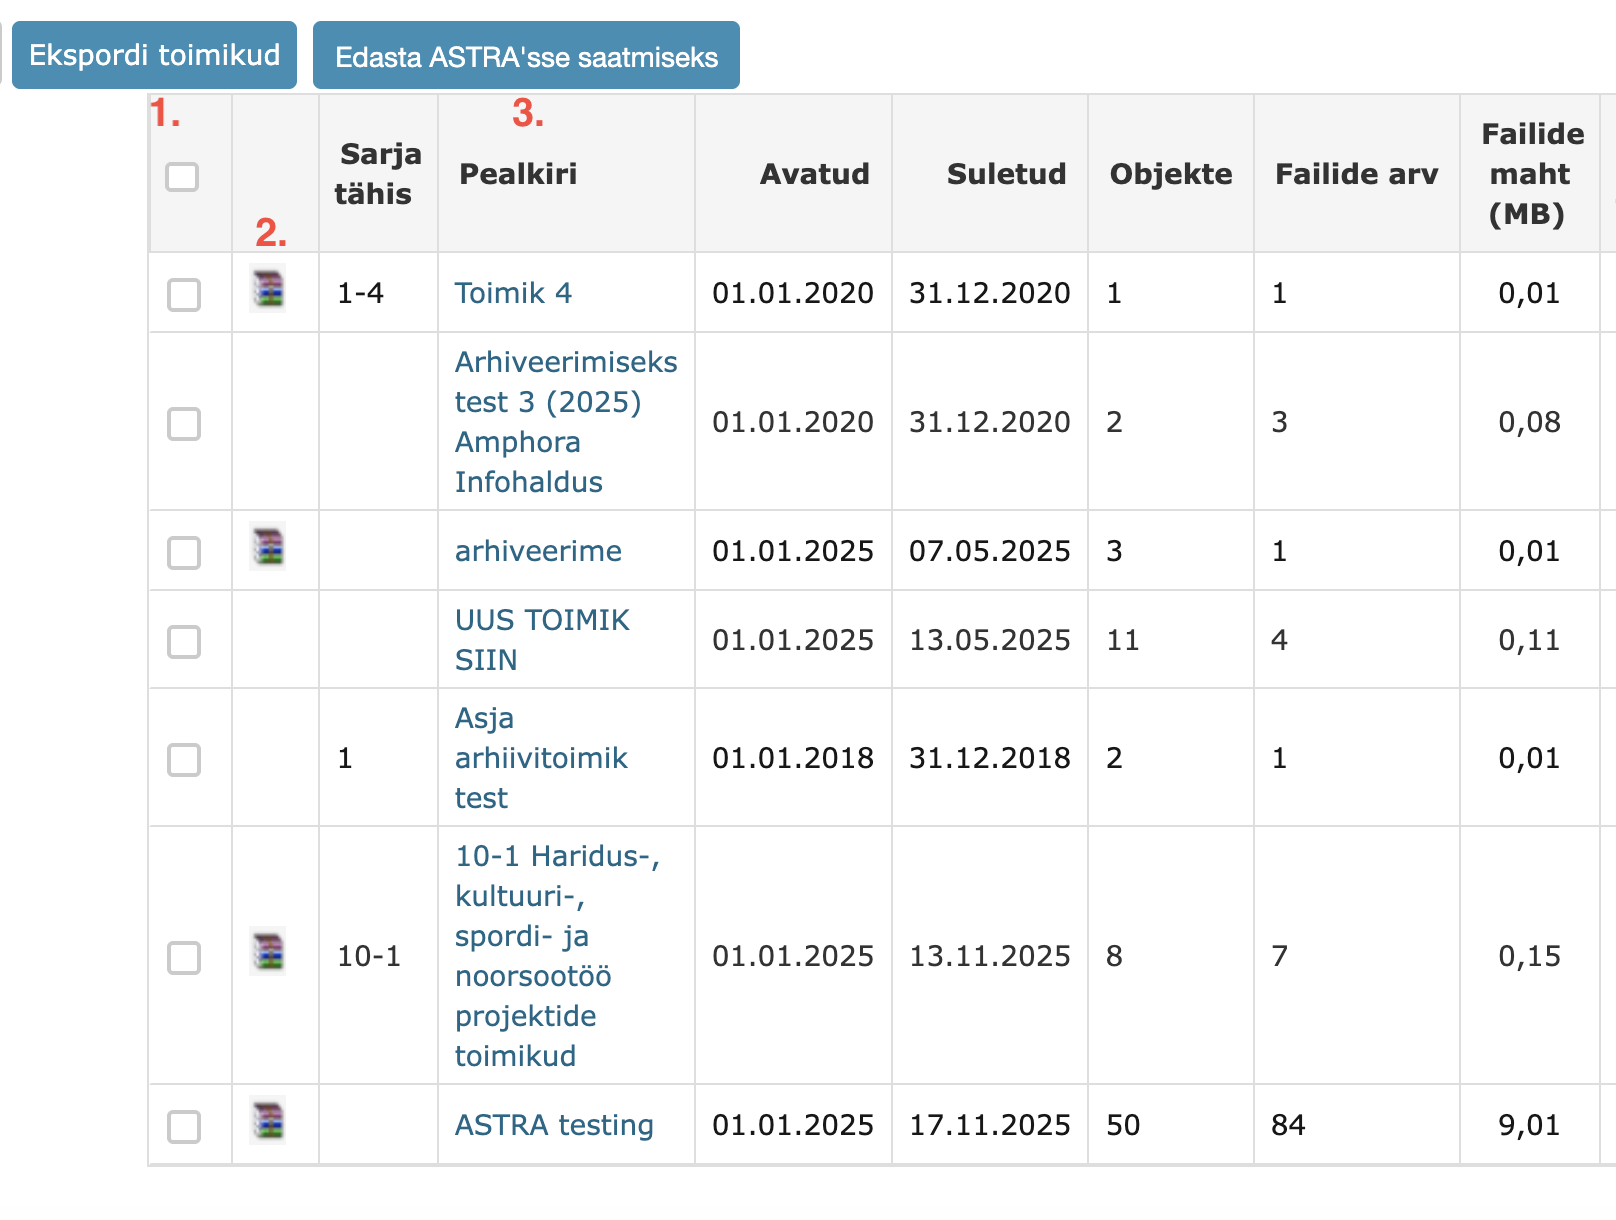Tick the checkbox for ASTRA testing row

[x=184, y=1126]
